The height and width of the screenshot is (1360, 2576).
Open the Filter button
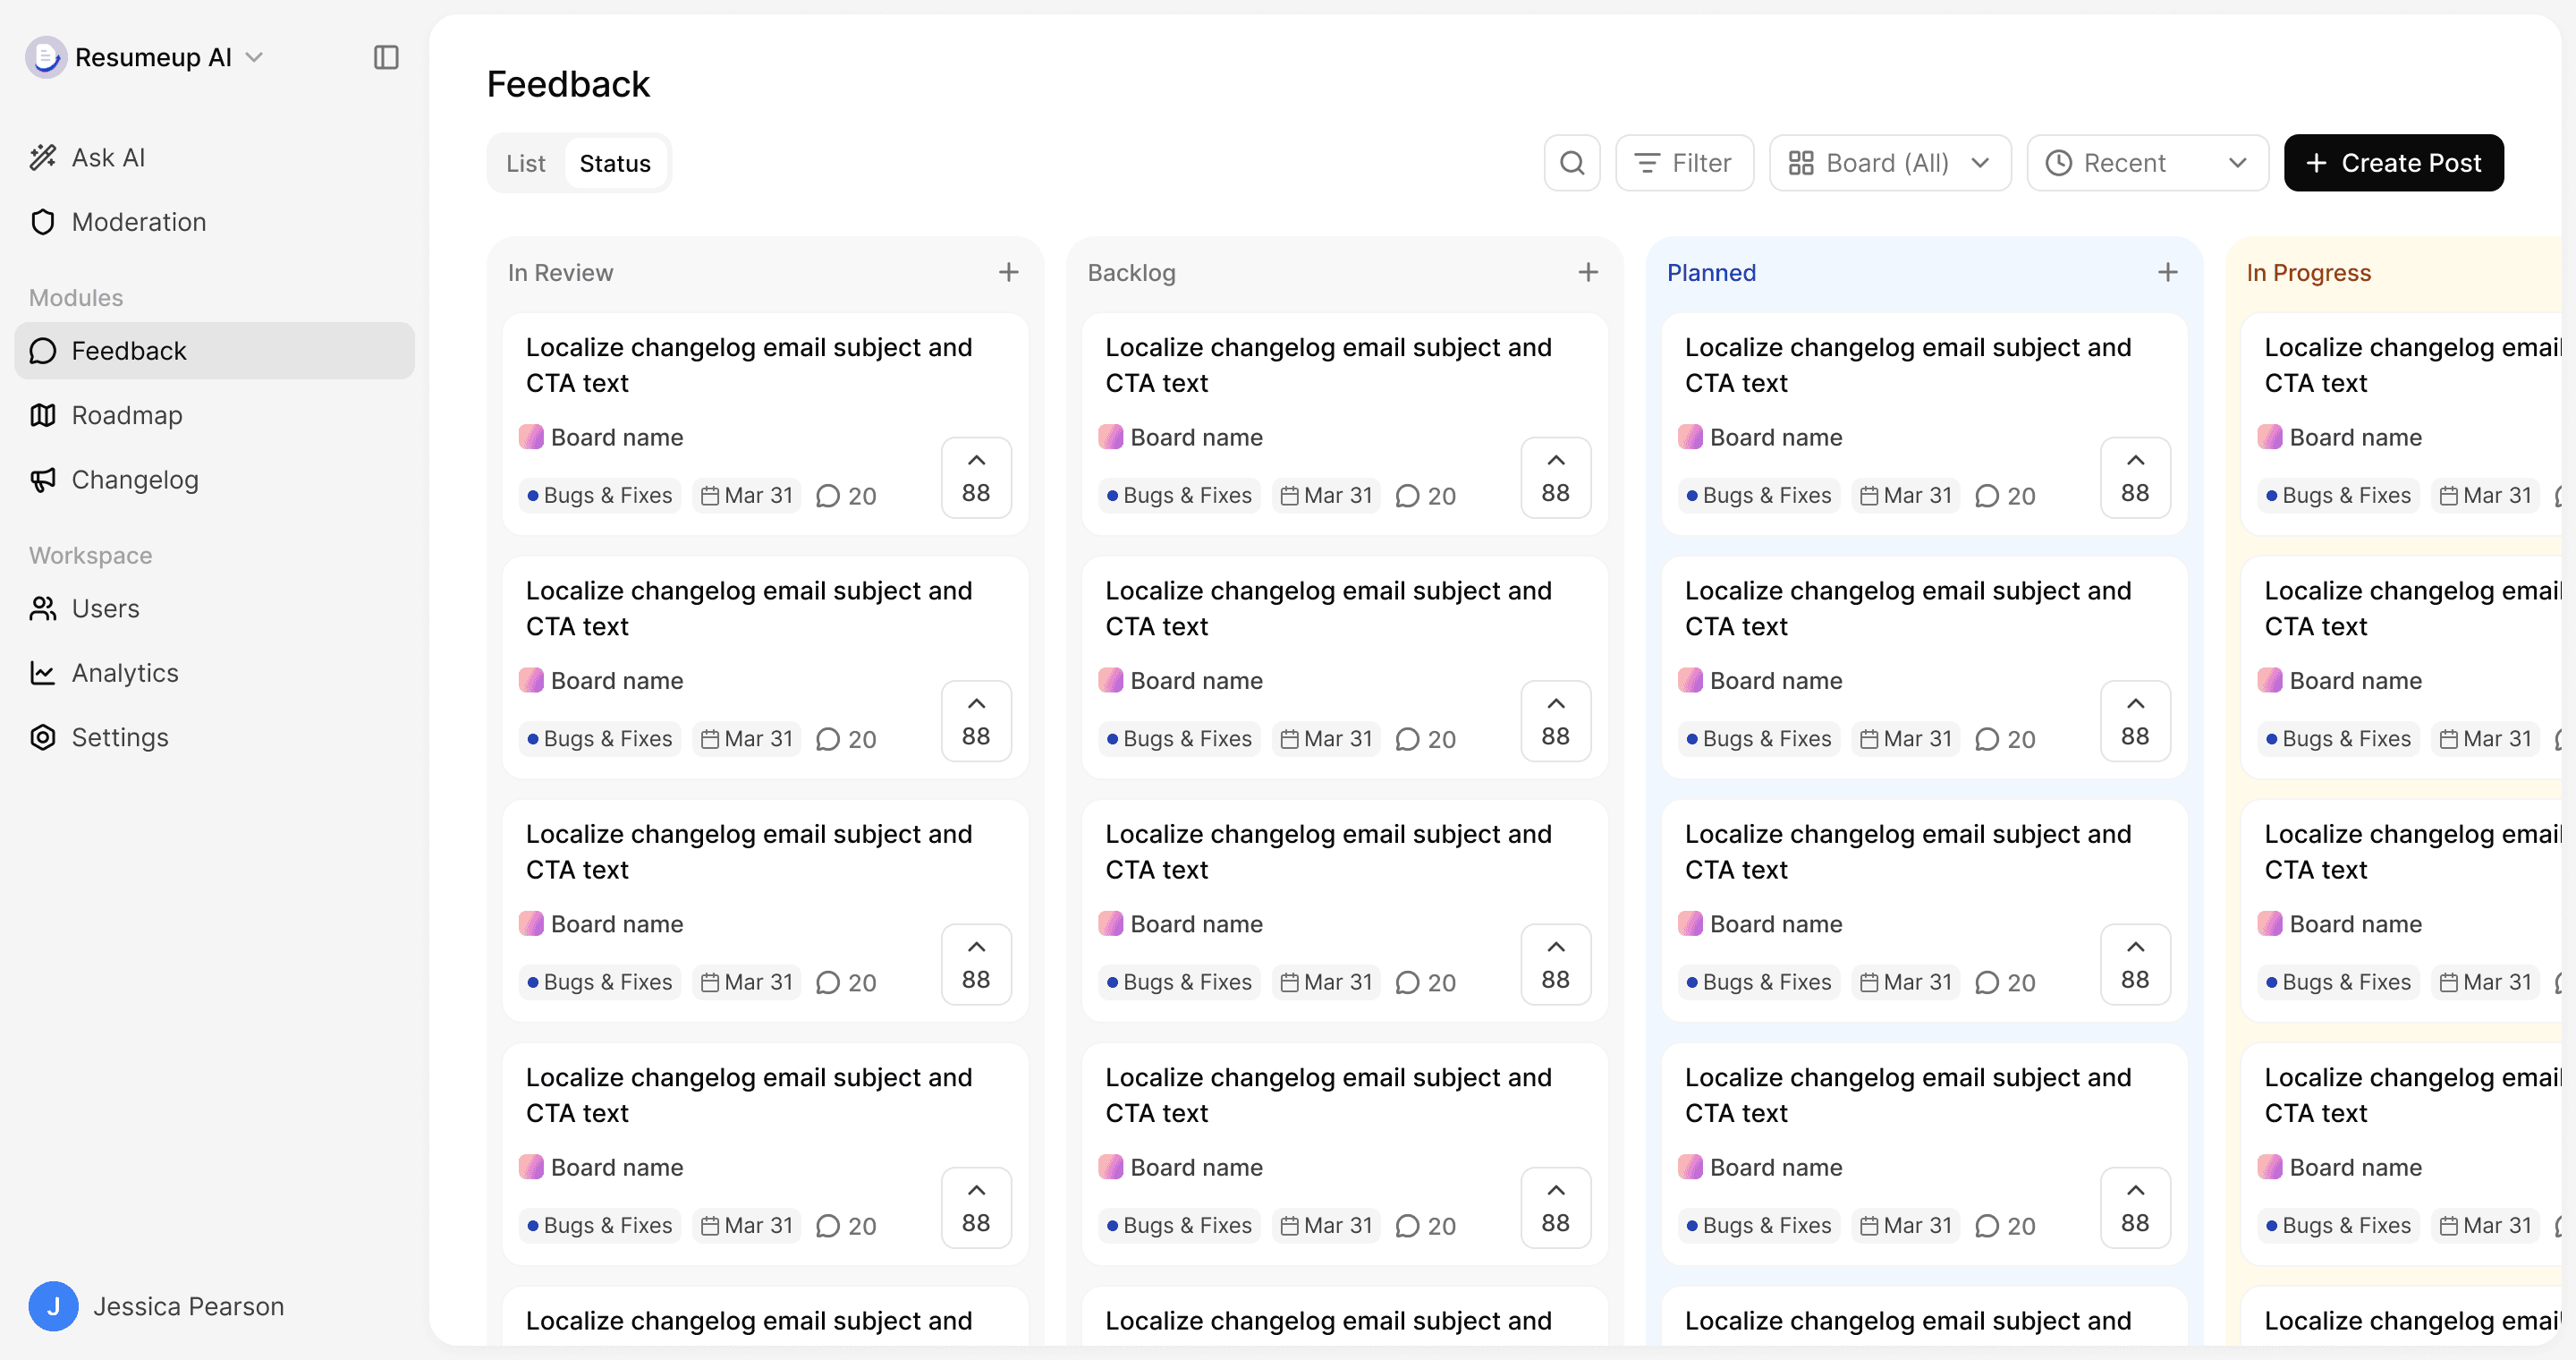(1683, 163)
